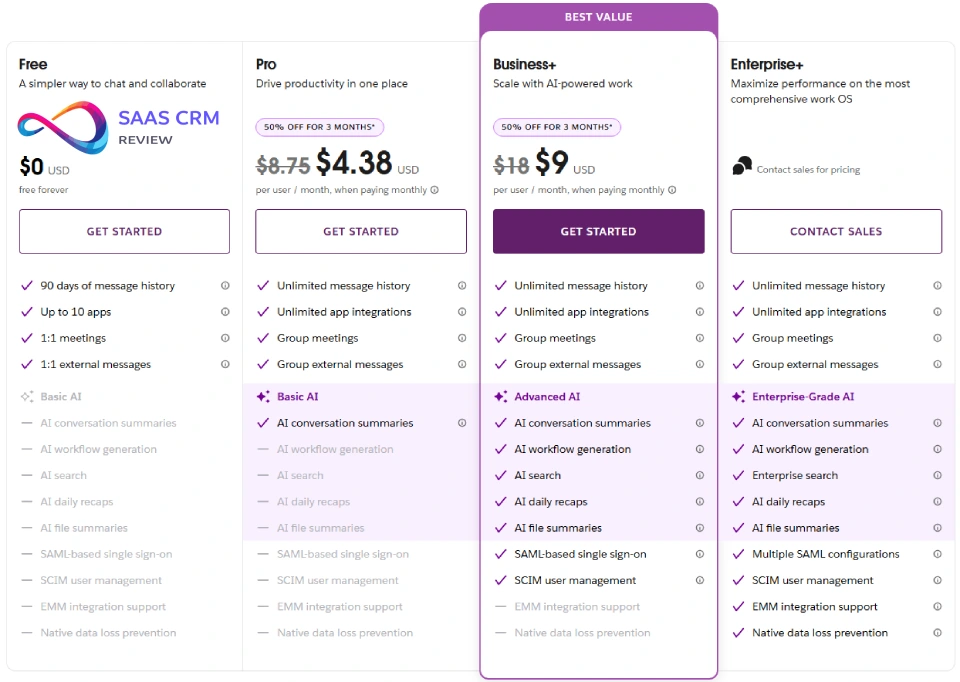Click chat bubble icon beside Contact sales for pricing
The height and width of the screenshot is (682, 960).
[x=742, y=167]
